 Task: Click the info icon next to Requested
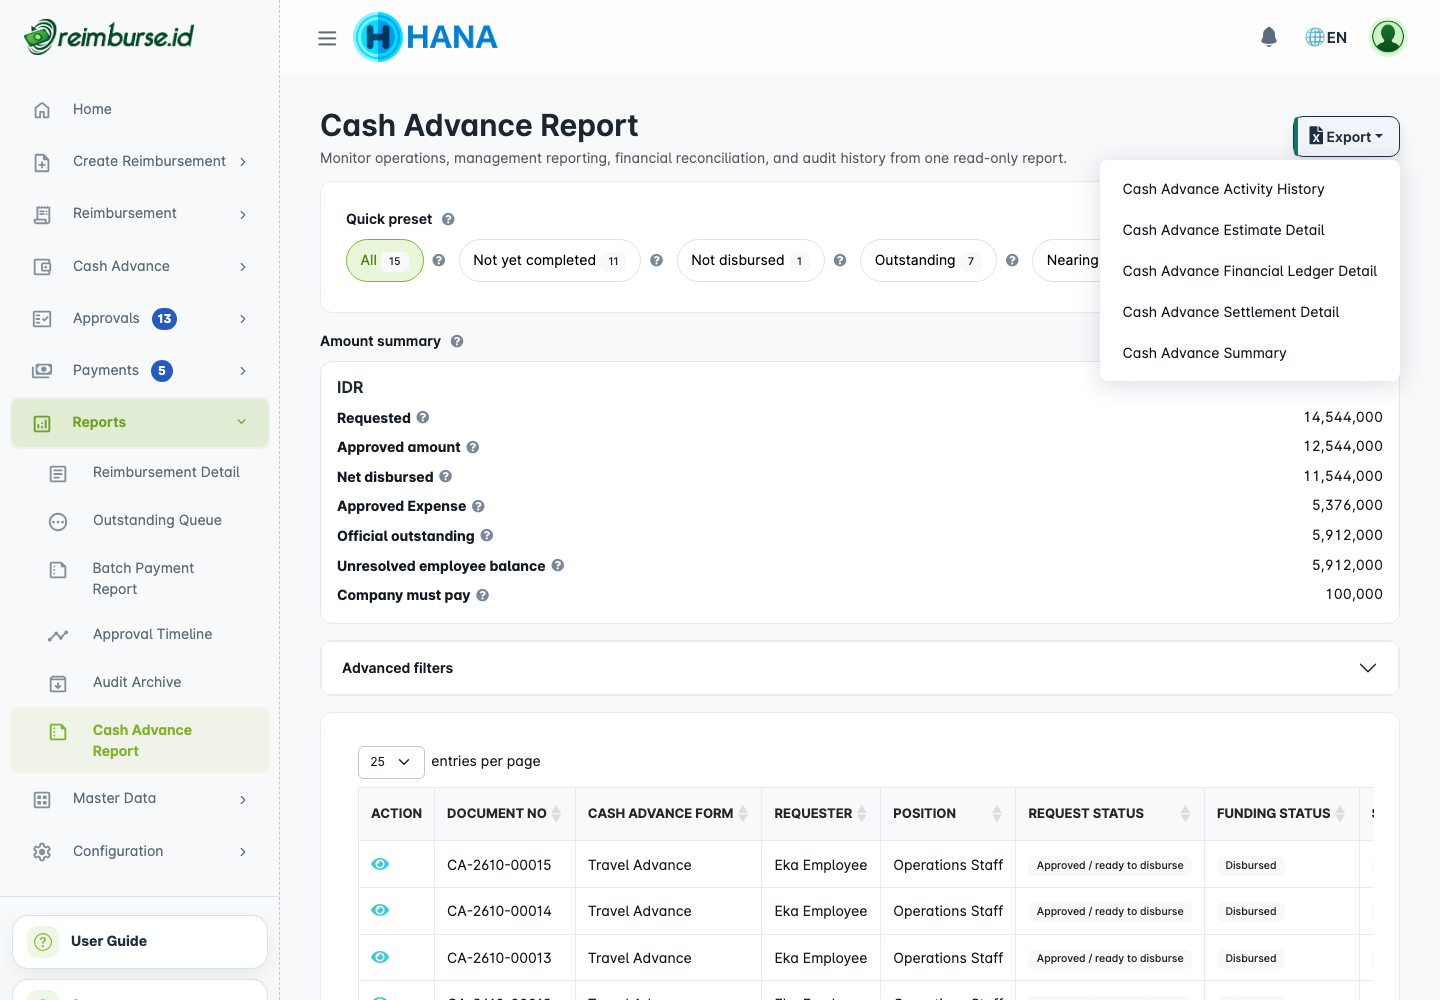click(423, 417)
